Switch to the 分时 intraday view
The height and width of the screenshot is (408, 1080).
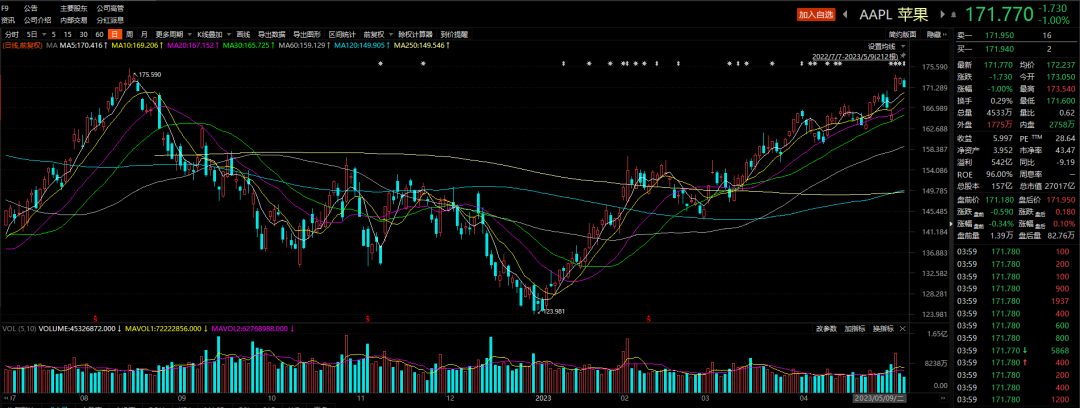(12, 34)
